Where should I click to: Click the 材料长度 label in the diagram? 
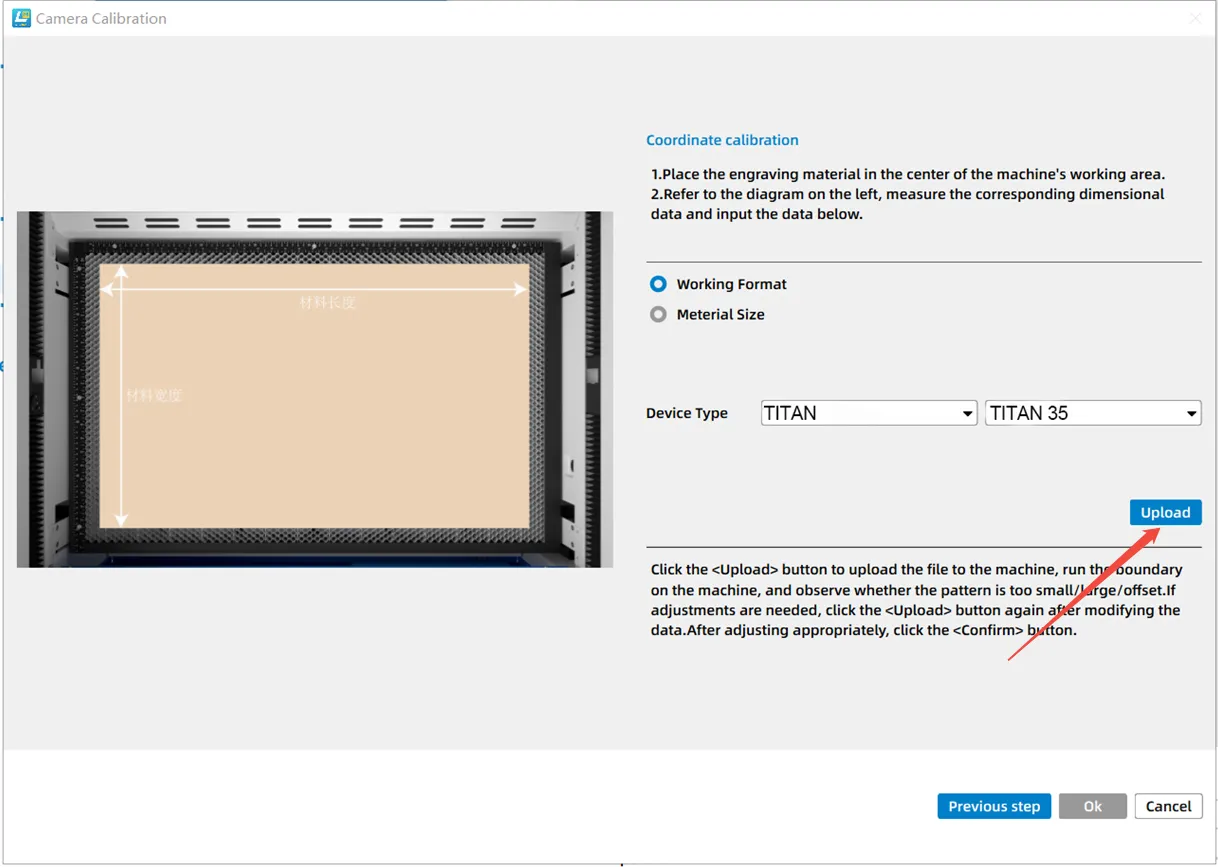click(x=327, y=303)
